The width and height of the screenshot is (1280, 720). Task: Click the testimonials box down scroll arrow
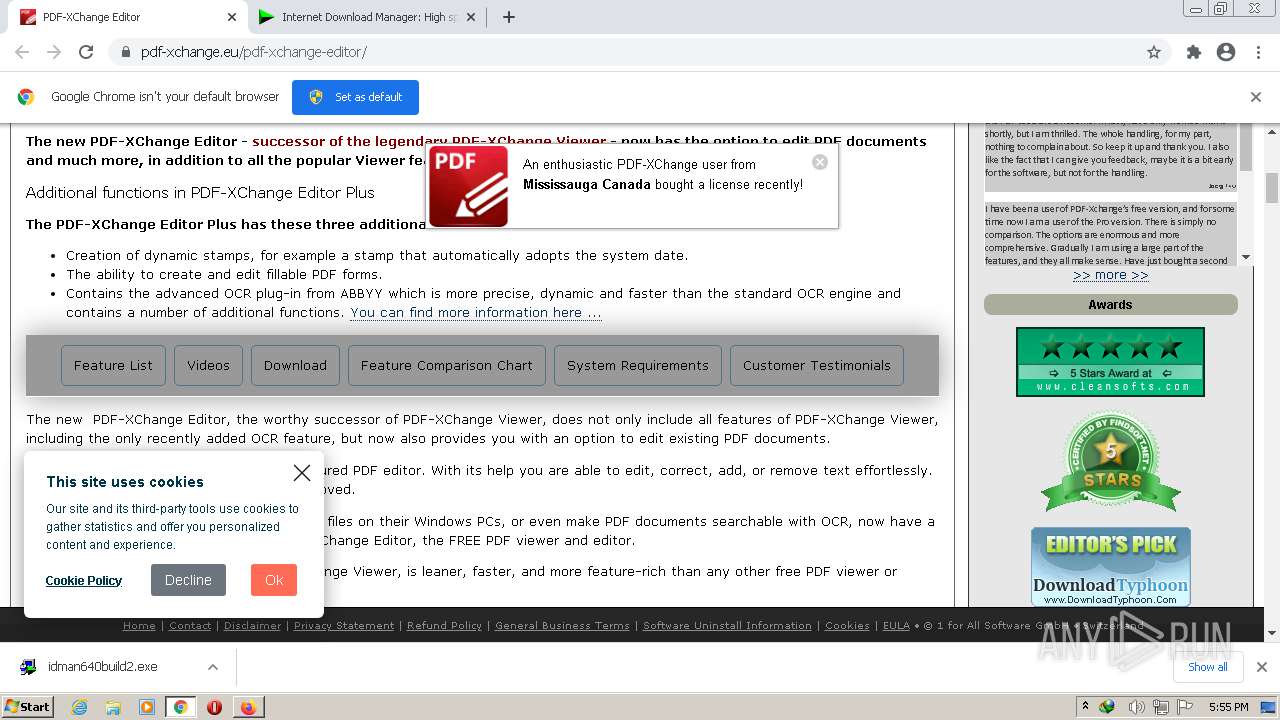pyautogui.click(x=1246, y=257)
